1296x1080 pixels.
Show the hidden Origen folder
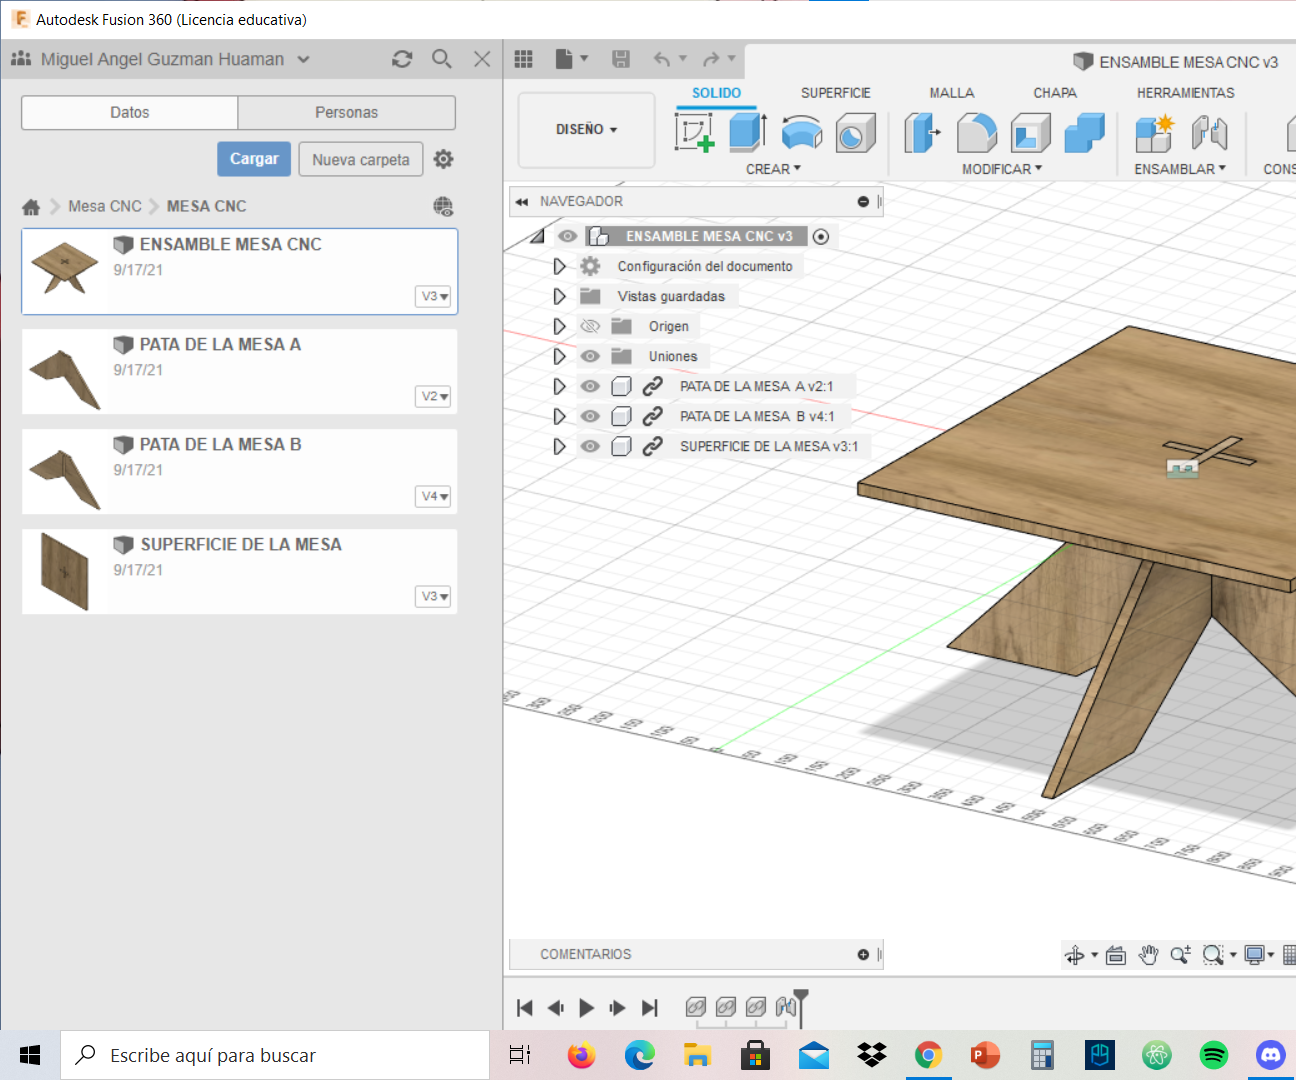[590, 326]
